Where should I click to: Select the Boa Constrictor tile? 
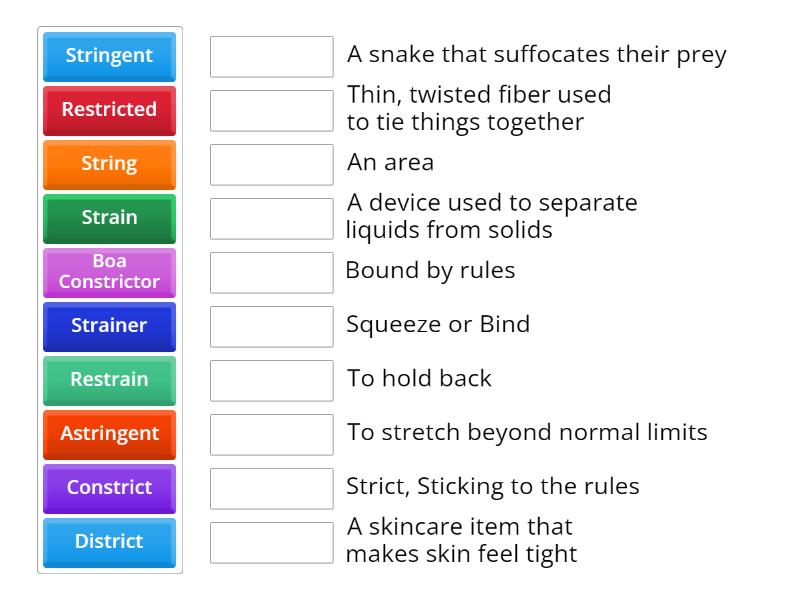(x=109, y=273)
